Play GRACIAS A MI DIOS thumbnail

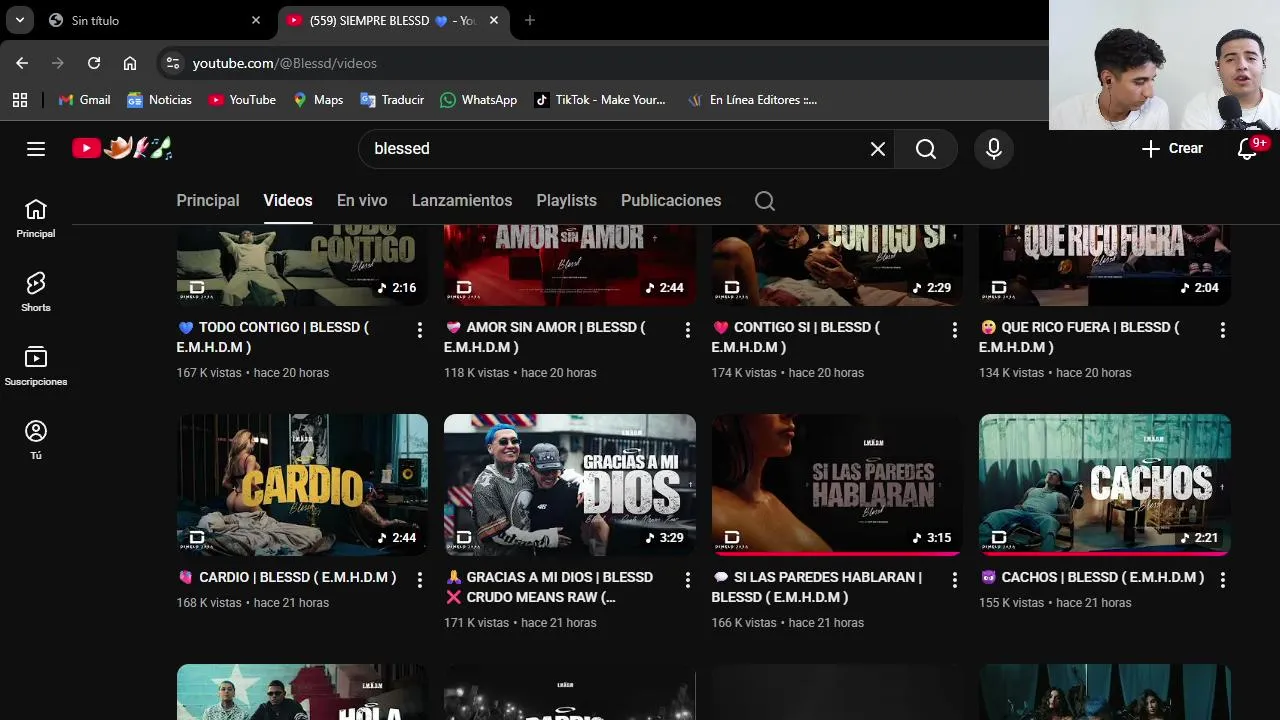pyautogui.click(x=570, y=485)
